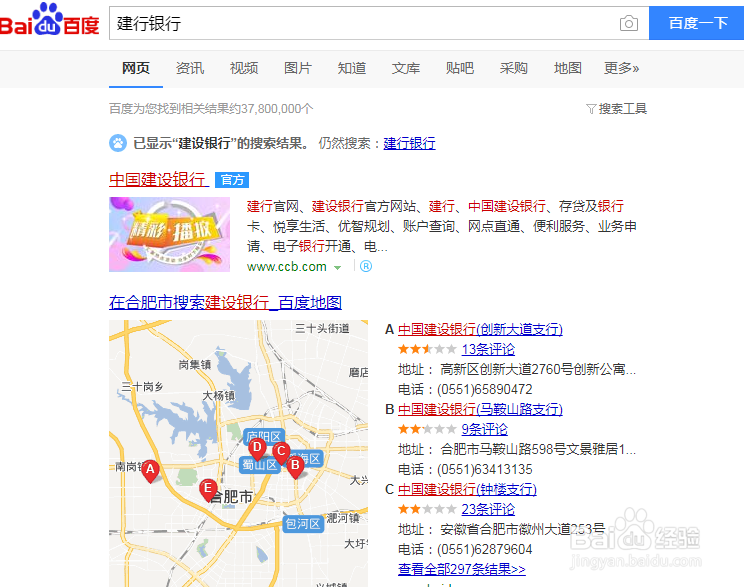
Task: Open 搜索工具 filter options
Action: point(623,109)
